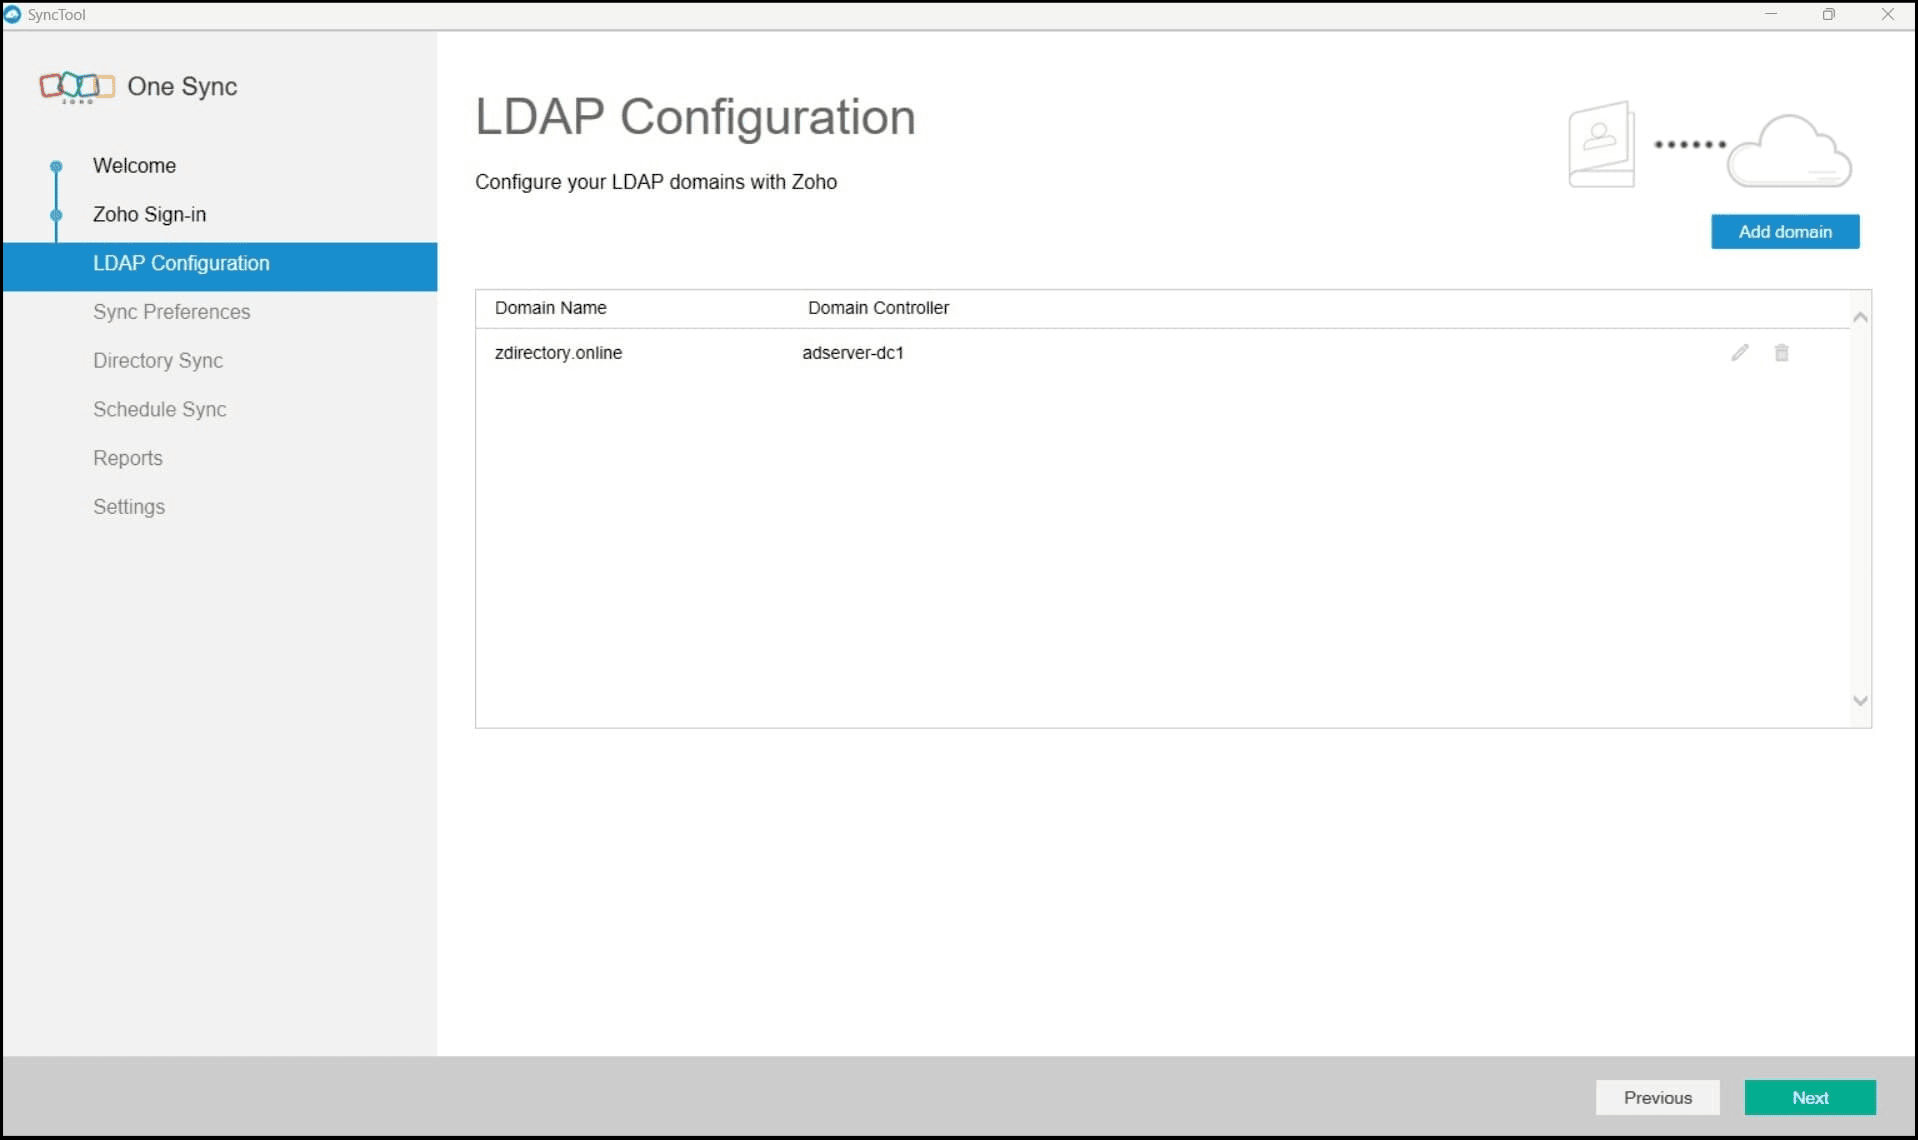
Task: Open Sync Preferences in sidebar
Action: 171,312
